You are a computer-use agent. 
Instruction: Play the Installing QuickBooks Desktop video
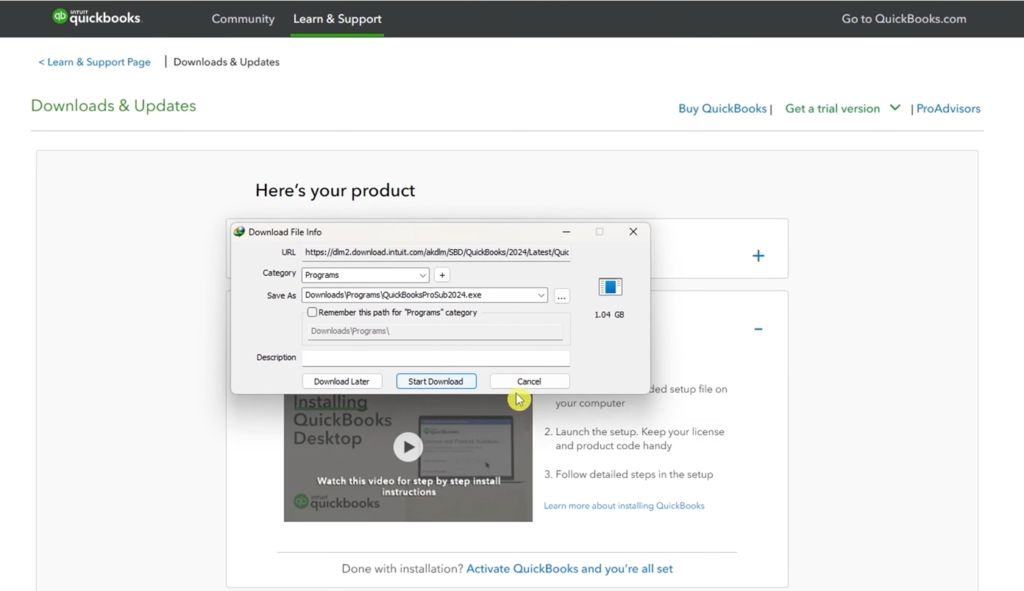tap(408, 447)
